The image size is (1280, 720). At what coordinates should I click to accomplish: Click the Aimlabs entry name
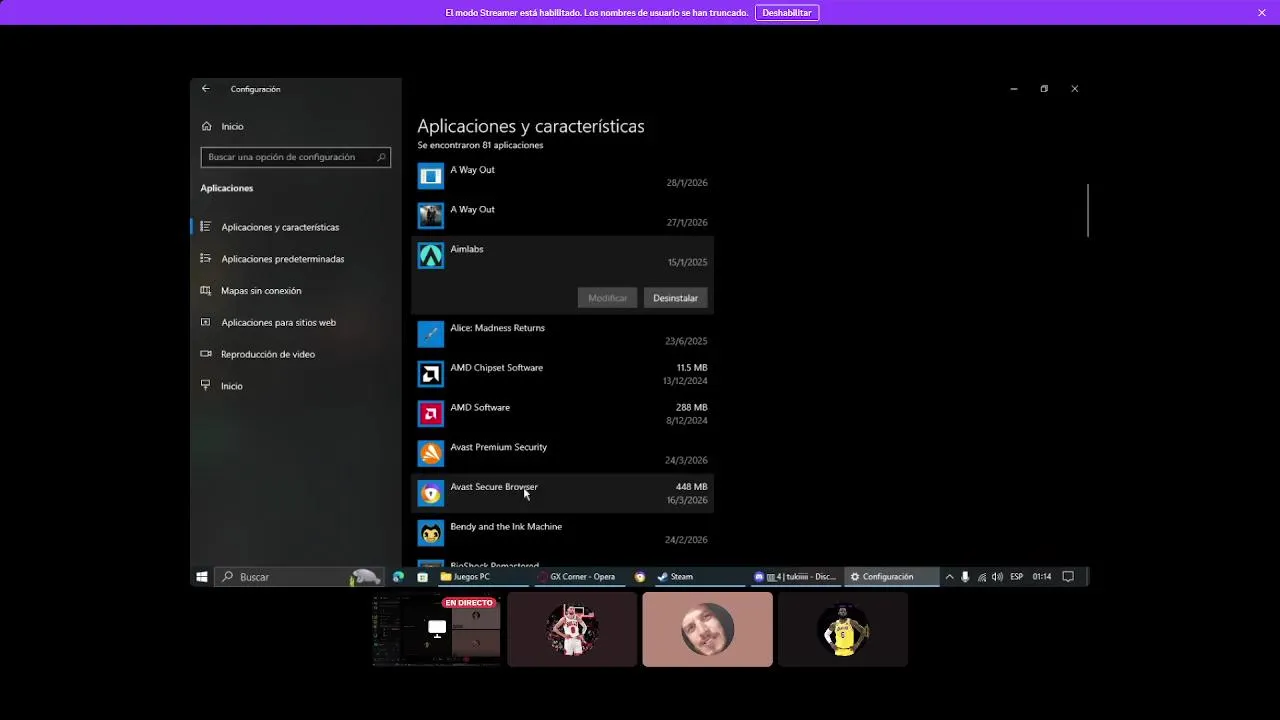(467, 249)
